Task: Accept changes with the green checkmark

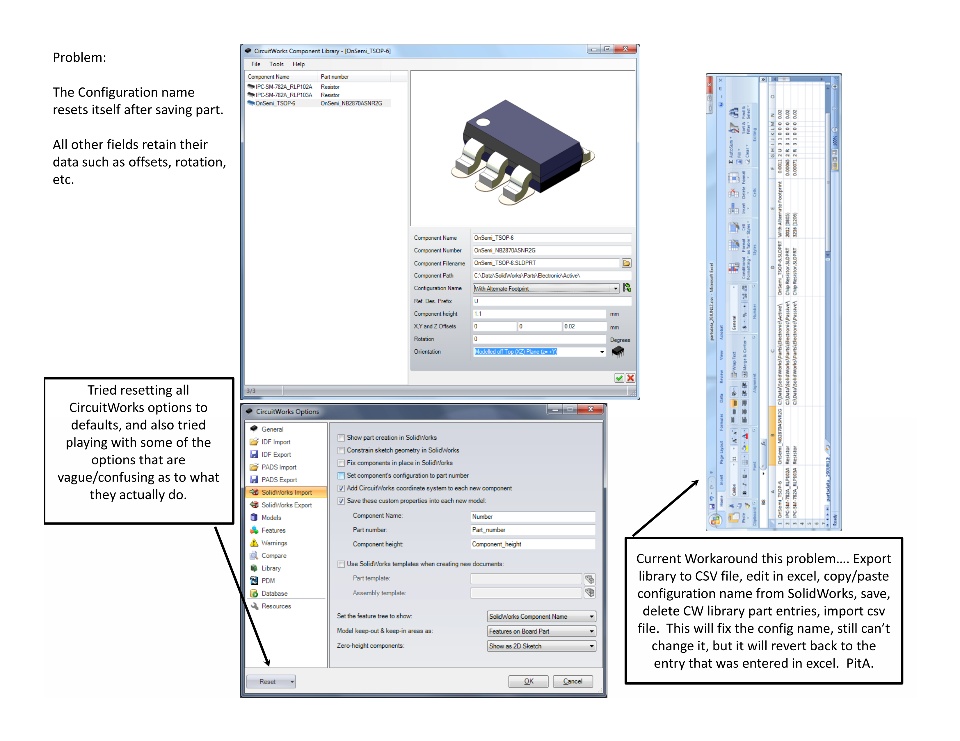Action: [619, 378]
